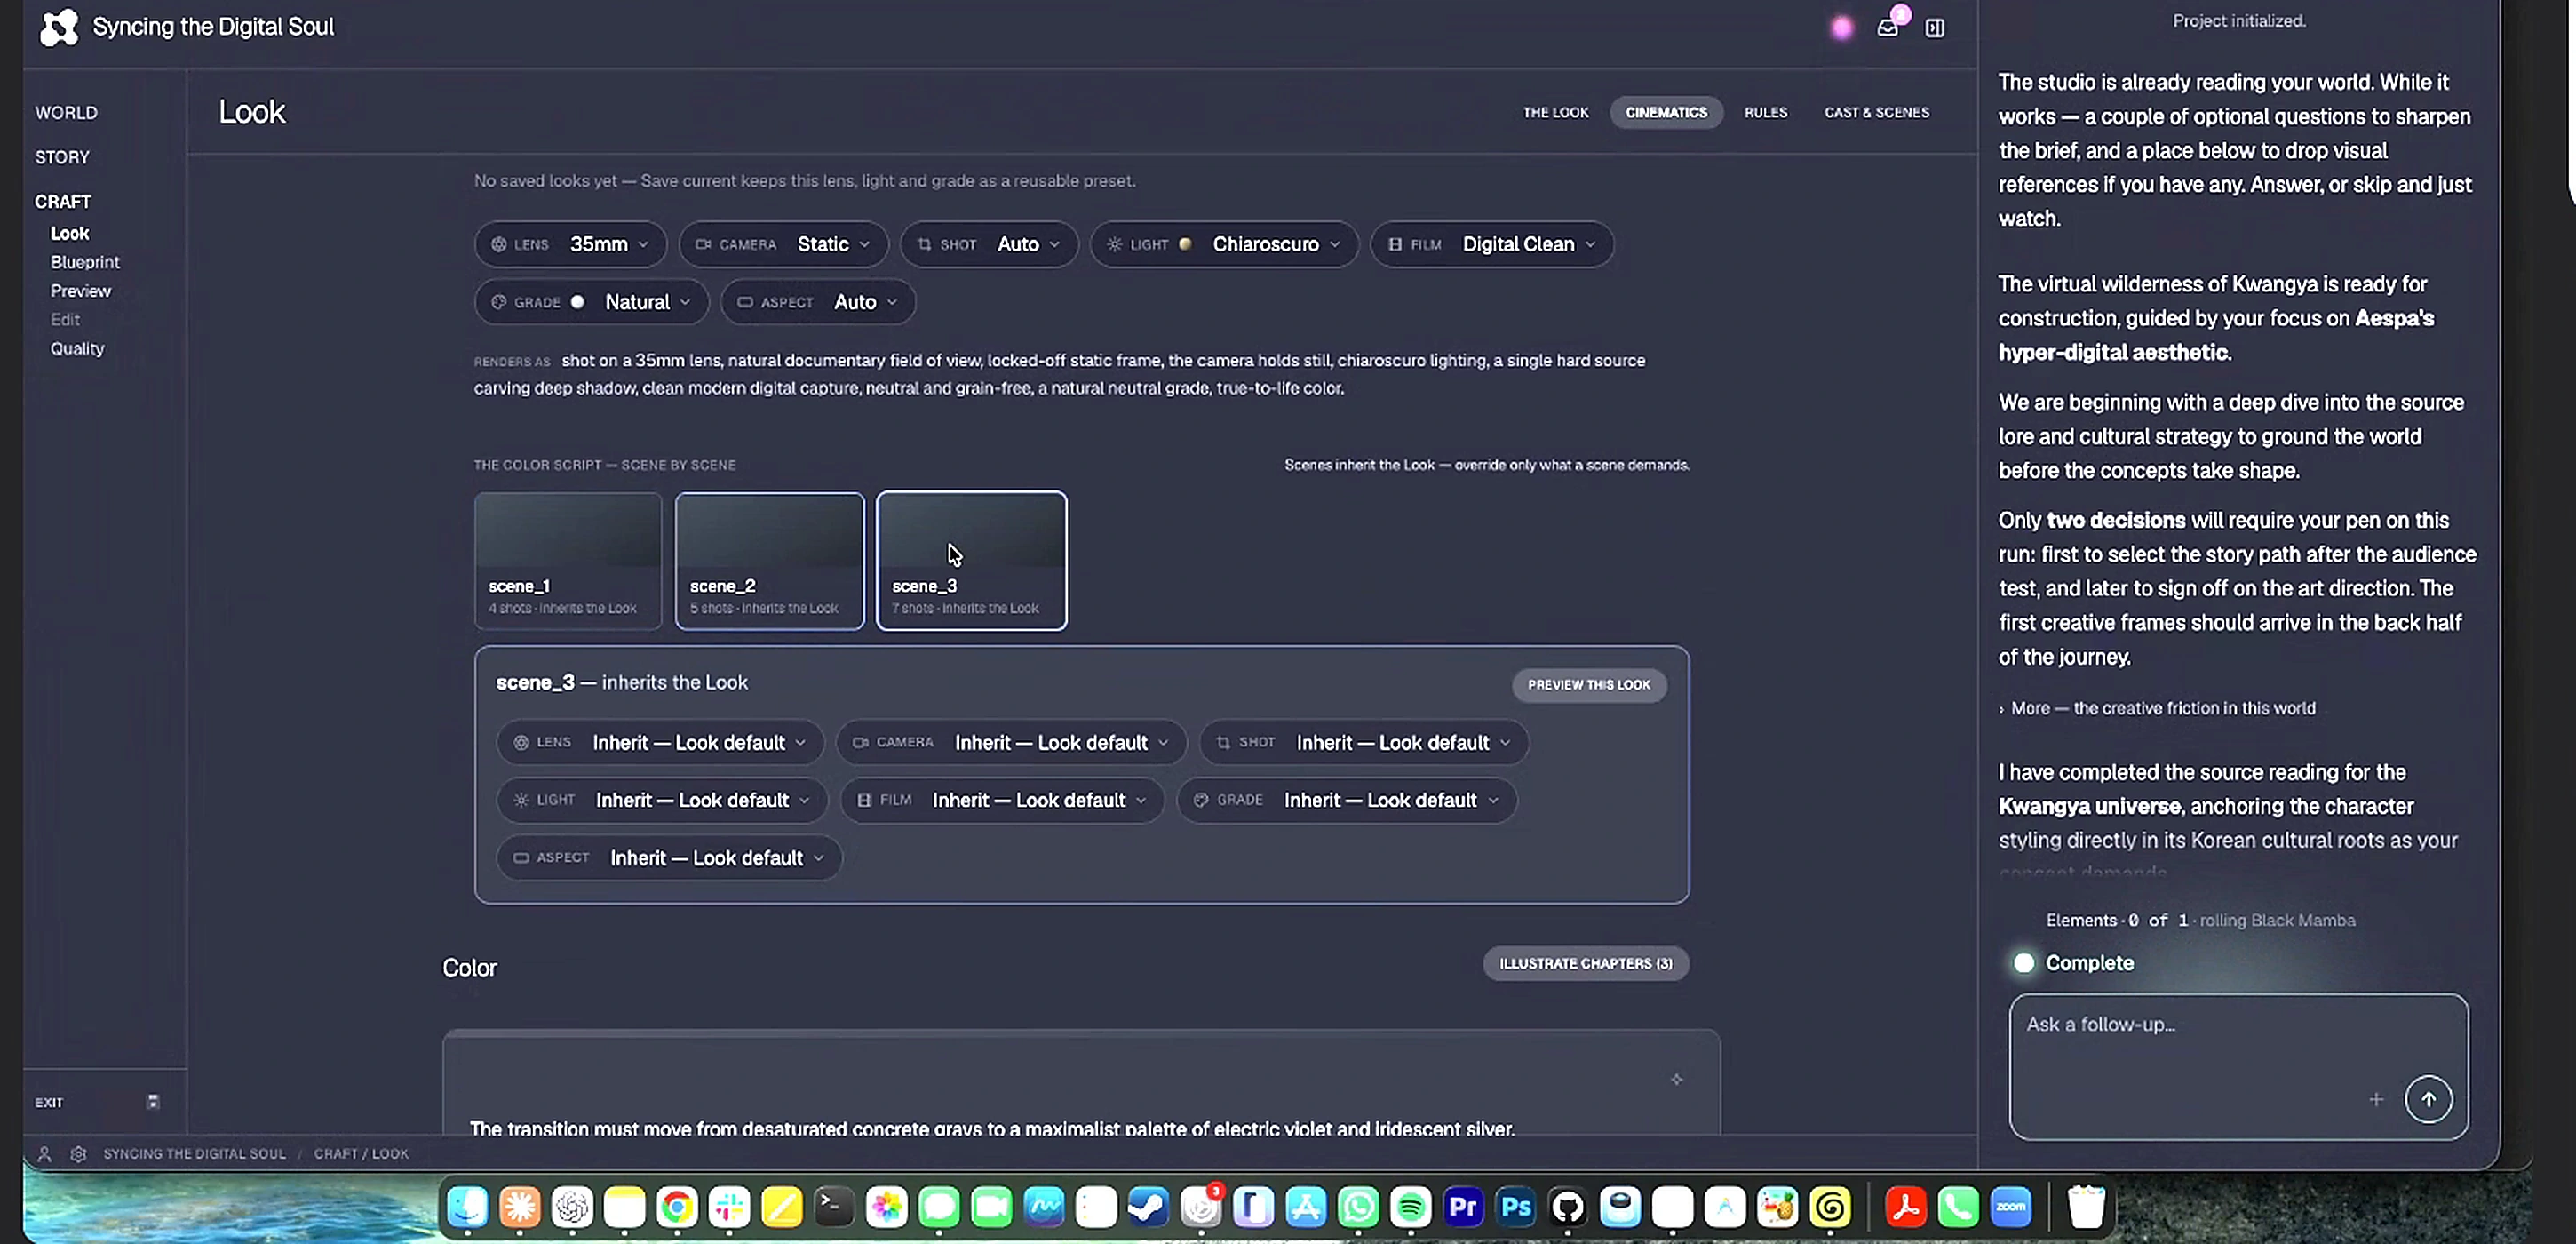Screen dimensions: 2576x1244
Task: Click the app logo beside the project title
Action: [x=59, y=27]
